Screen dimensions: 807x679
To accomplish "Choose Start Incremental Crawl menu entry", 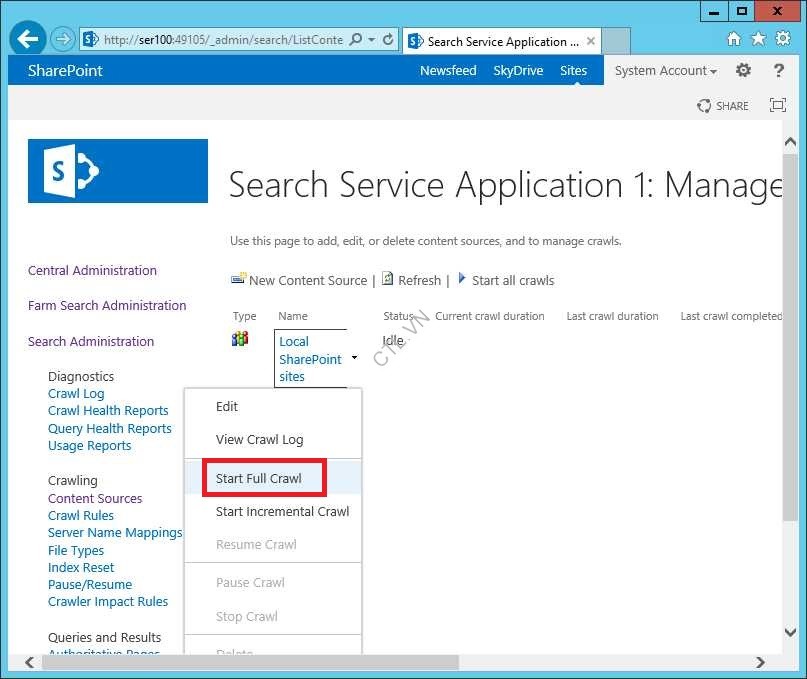I will (x=282, y=511).
